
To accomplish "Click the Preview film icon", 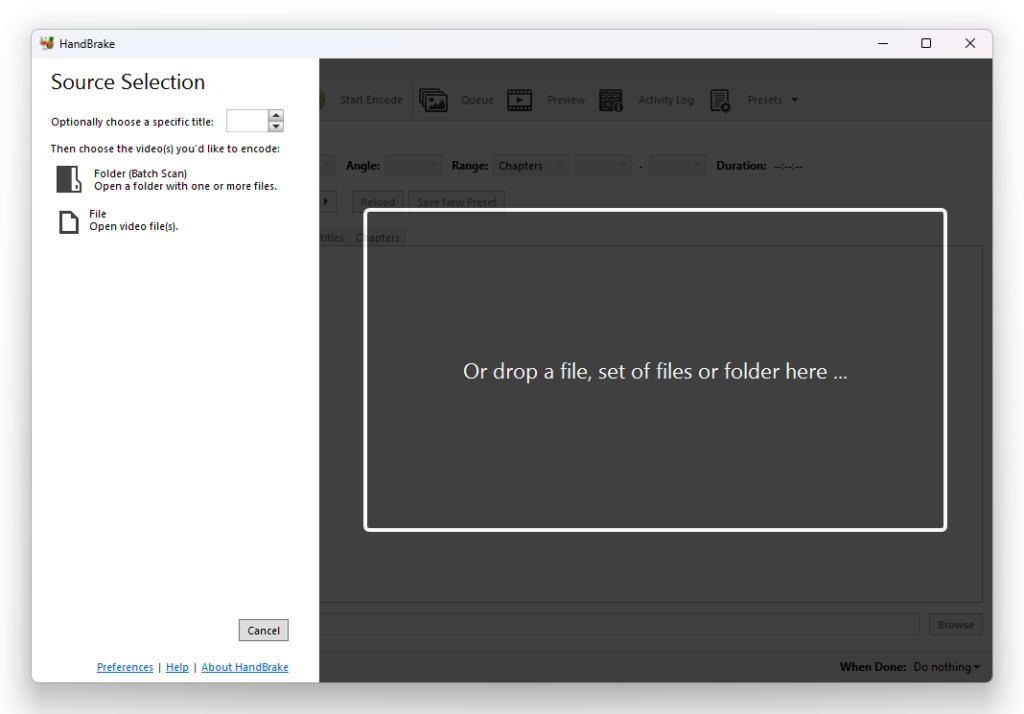I will click(519, 100).
